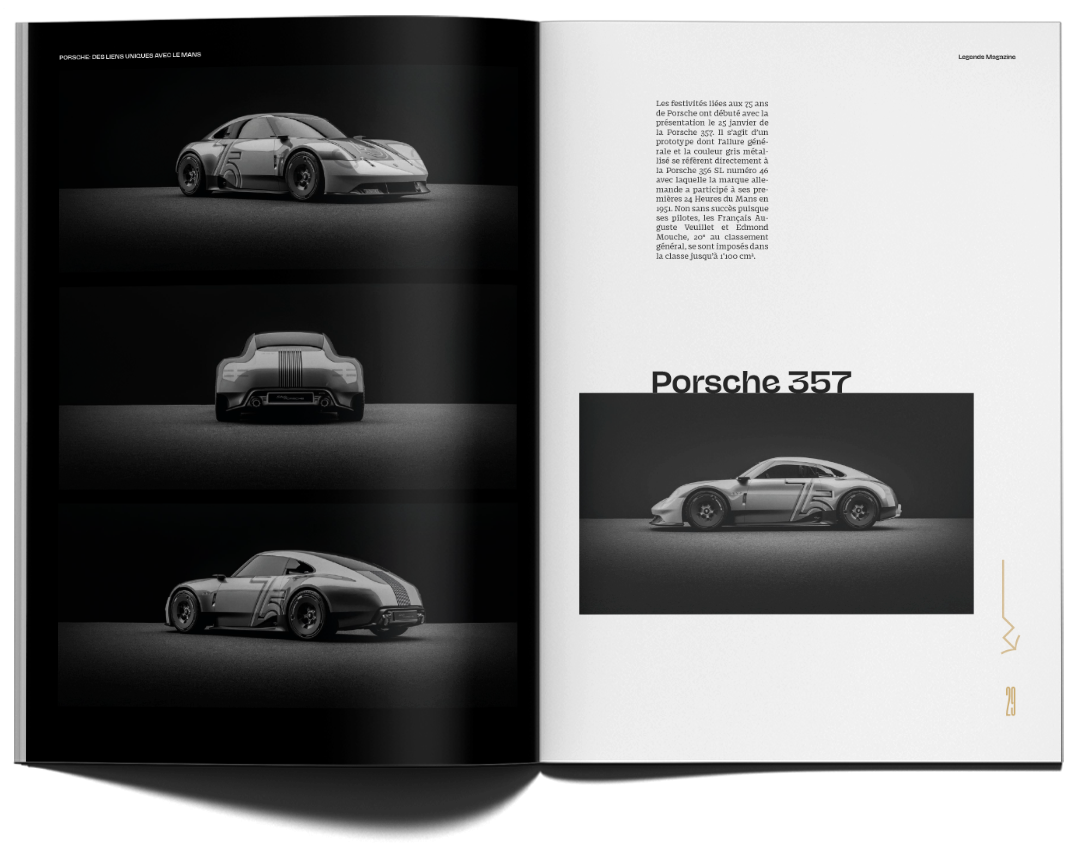
Task: Select the French body text paragraph
Action: 712,180
